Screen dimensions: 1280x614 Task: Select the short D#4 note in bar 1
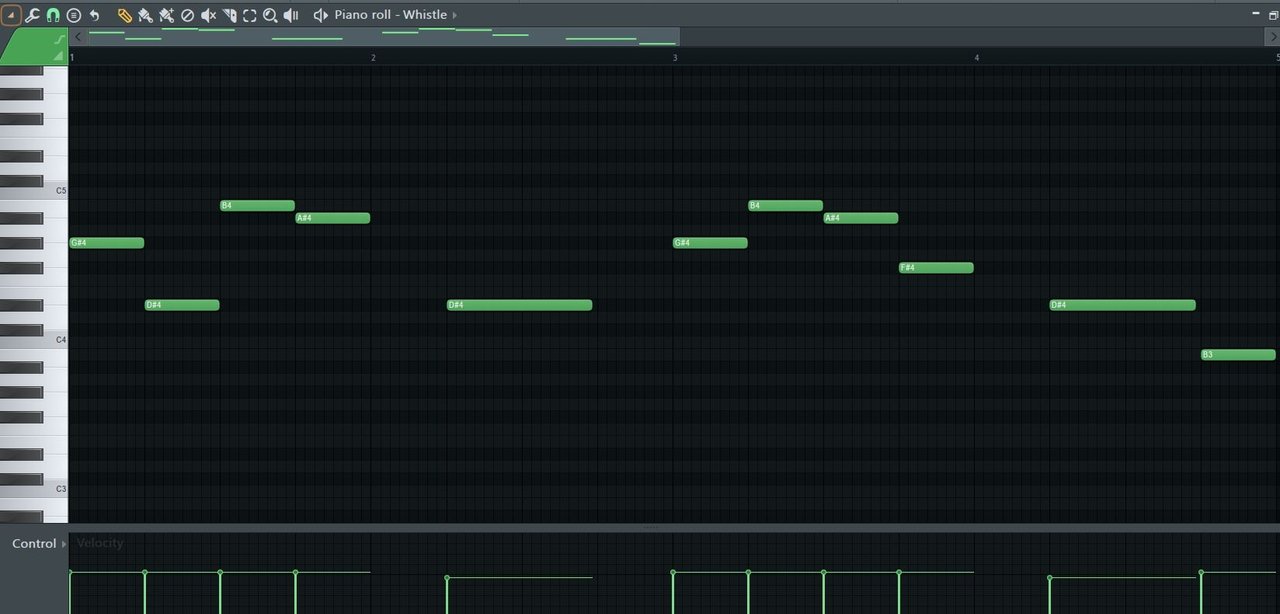pyautogui.click(x=182, y=305)
